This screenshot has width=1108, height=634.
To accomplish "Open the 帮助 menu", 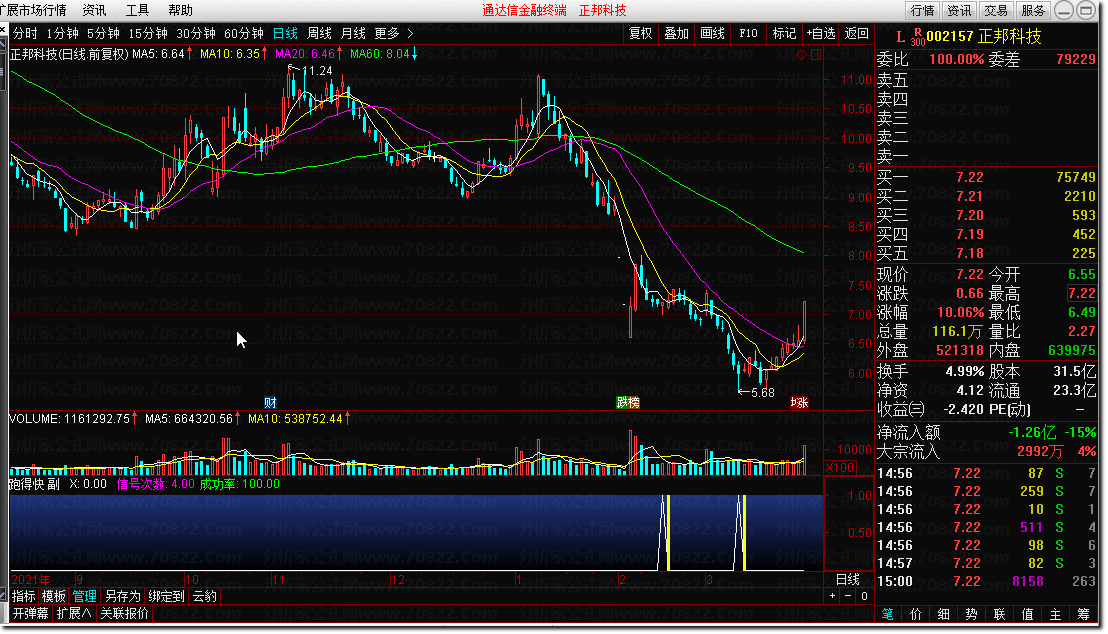I will pos(180,11).
